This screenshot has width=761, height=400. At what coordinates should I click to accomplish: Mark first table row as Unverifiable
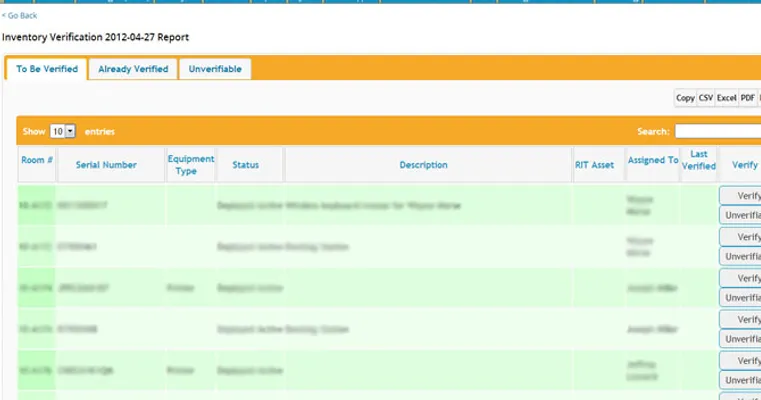click(x=741, y=215)
